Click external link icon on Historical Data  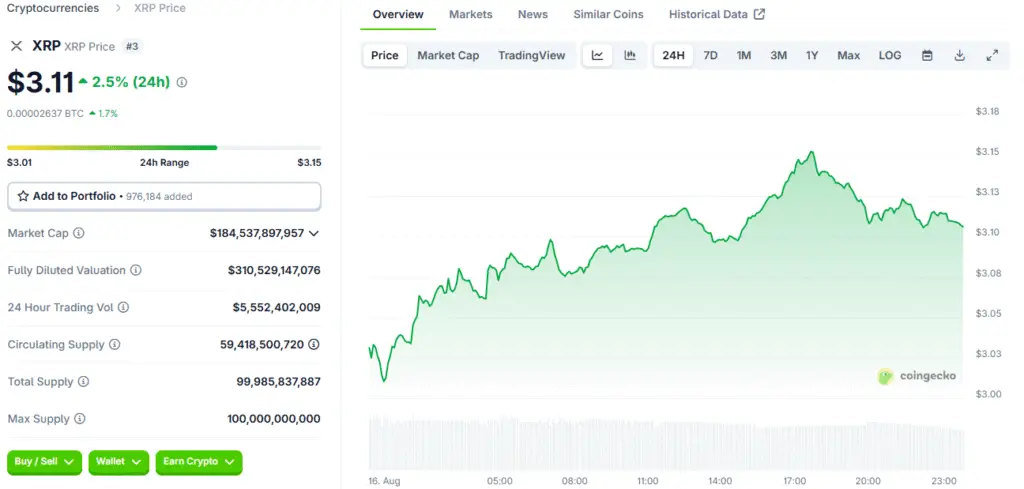(x=760, y=14)
